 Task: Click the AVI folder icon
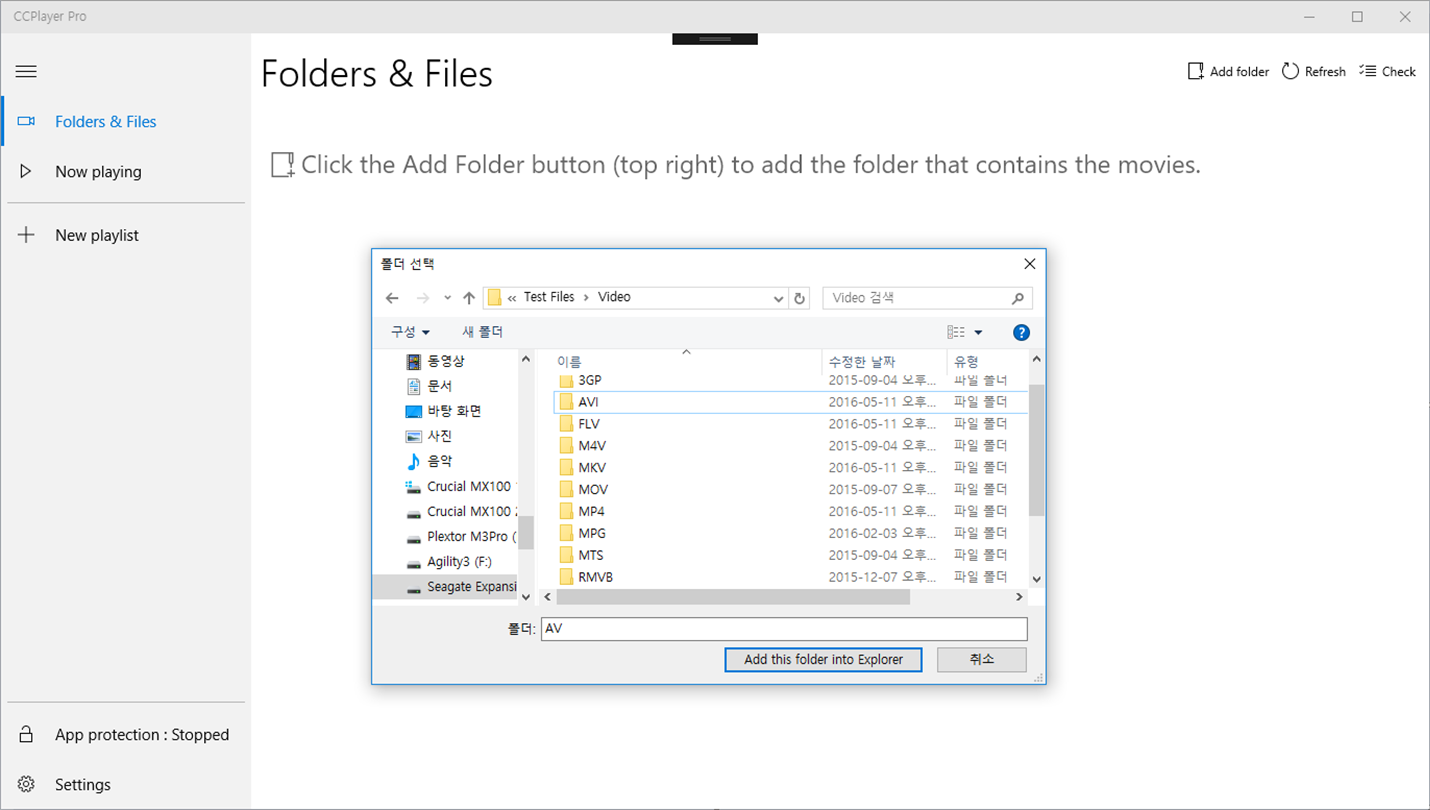point(566,402)
